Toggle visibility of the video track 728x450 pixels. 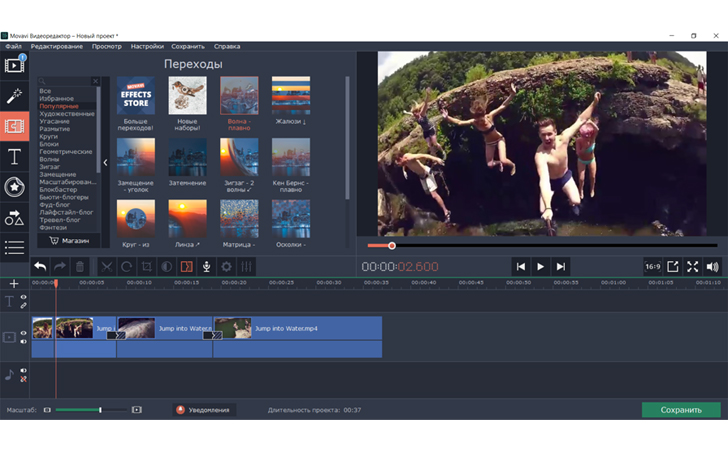pos(24,334)
